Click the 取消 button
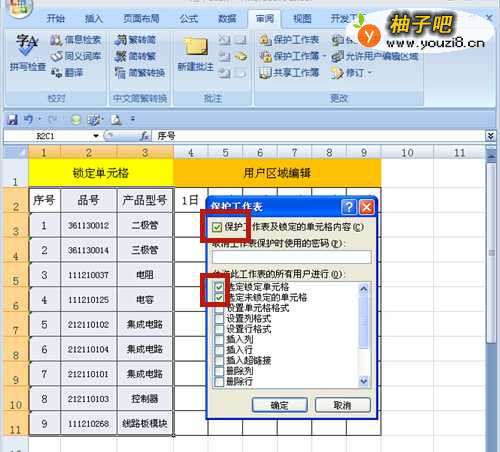500x452 pixels. point(342,405)
